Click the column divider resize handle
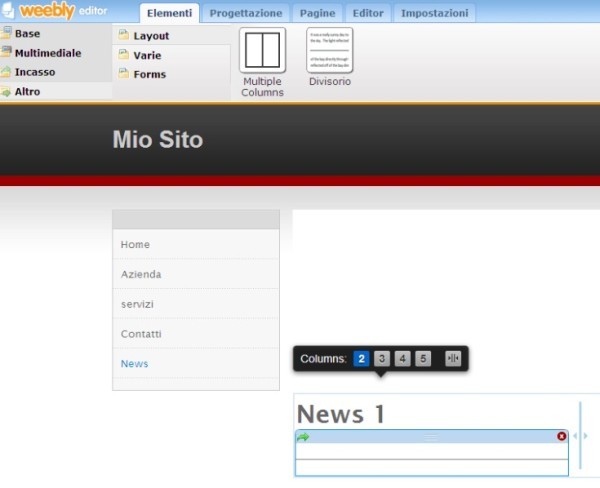600x488 pixels. coord(580,436)
